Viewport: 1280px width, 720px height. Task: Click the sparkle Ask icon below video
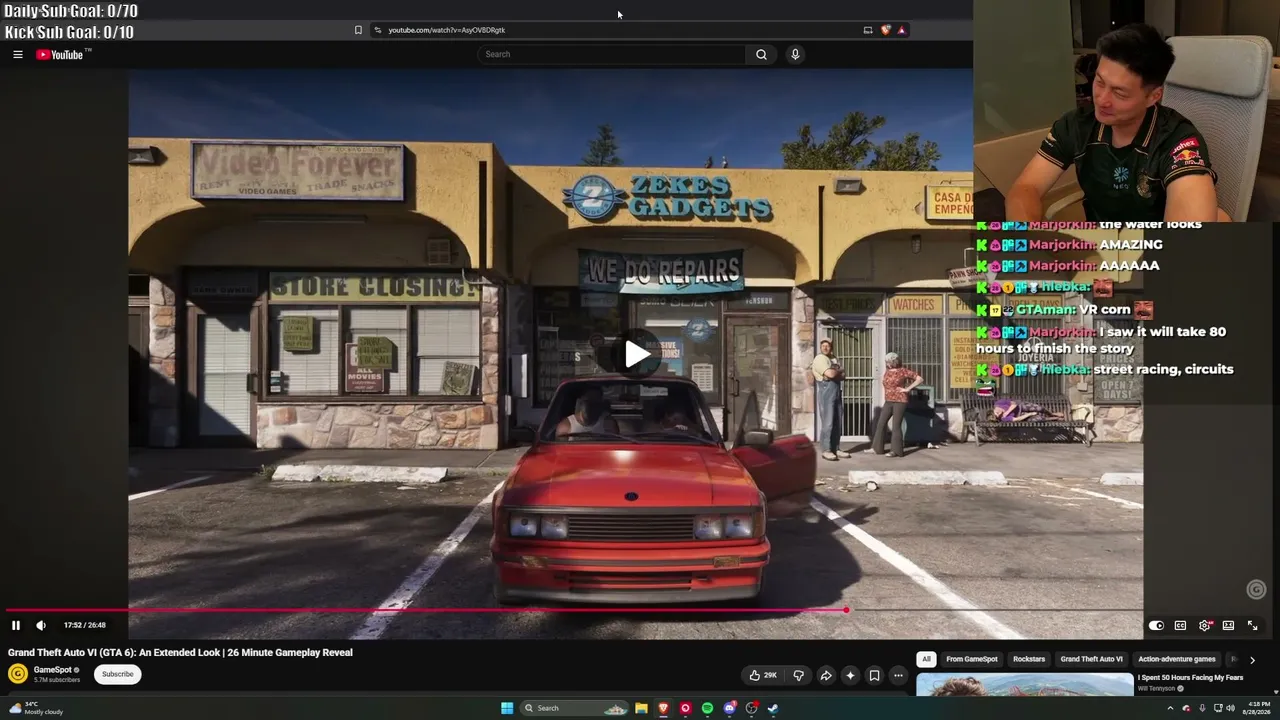coord(850,675)
